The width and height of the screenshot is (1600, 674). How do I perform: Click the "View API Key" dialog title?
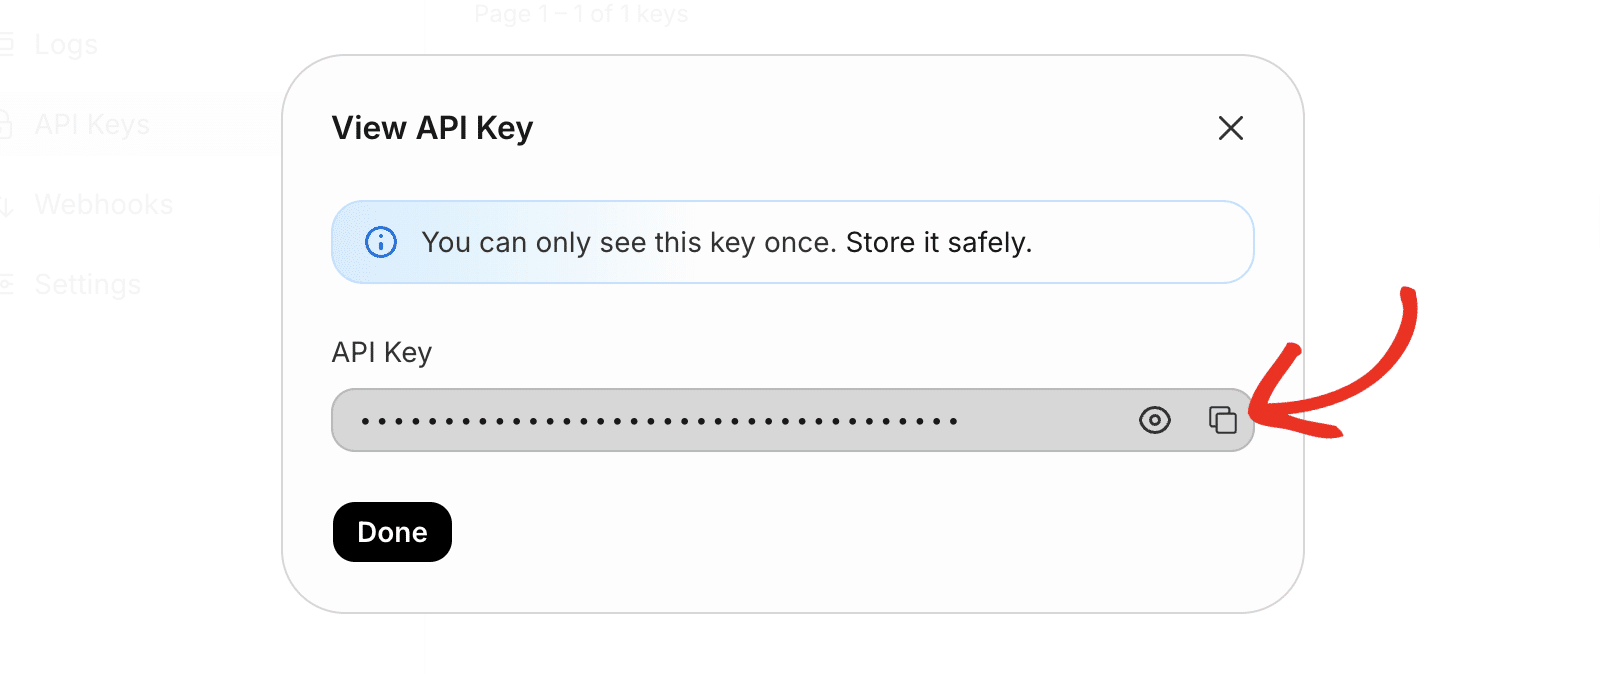point(432,128)
